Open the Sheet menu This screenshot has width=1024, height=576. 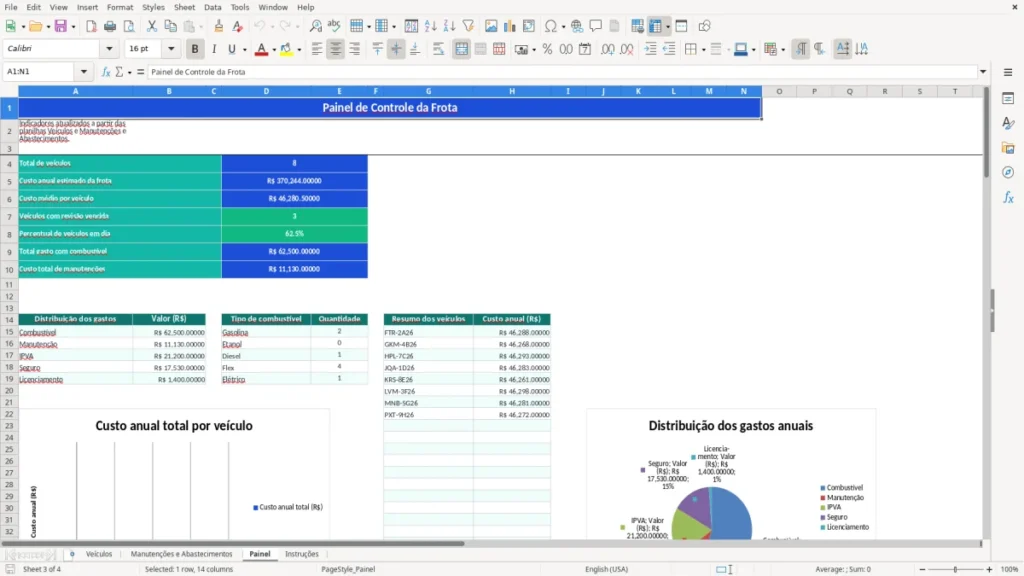point(184,7)
